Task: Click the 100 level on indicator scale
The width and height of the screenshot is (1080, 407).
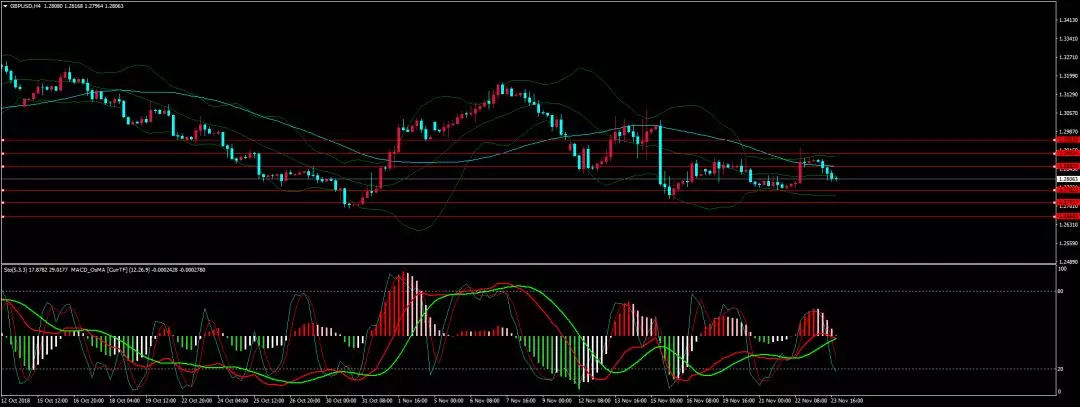Action: click(1062, 268)
